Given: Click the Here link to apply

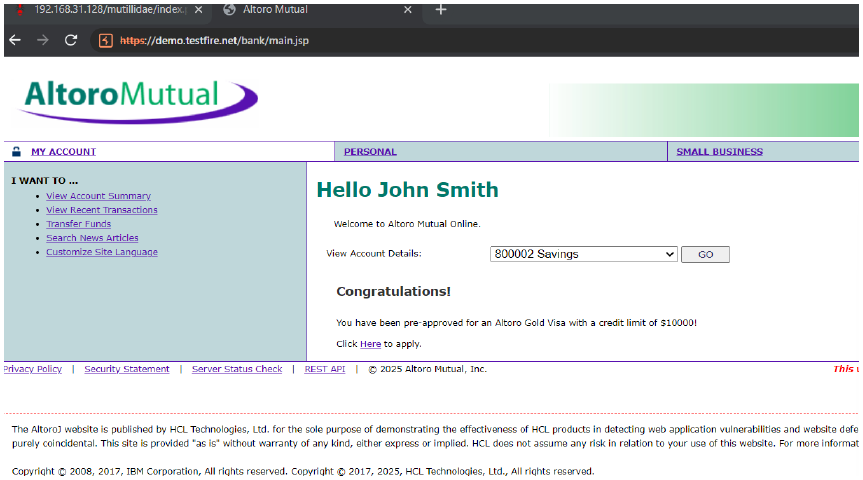Looking at the screenshot, I should [370, 344].
